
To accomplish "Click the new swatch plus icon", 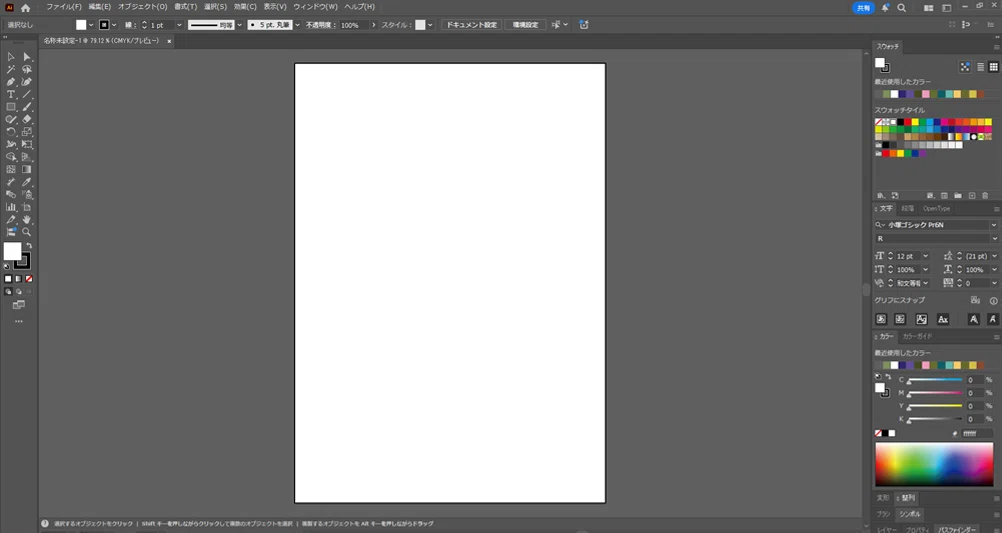I will click(x=971, y=196).
